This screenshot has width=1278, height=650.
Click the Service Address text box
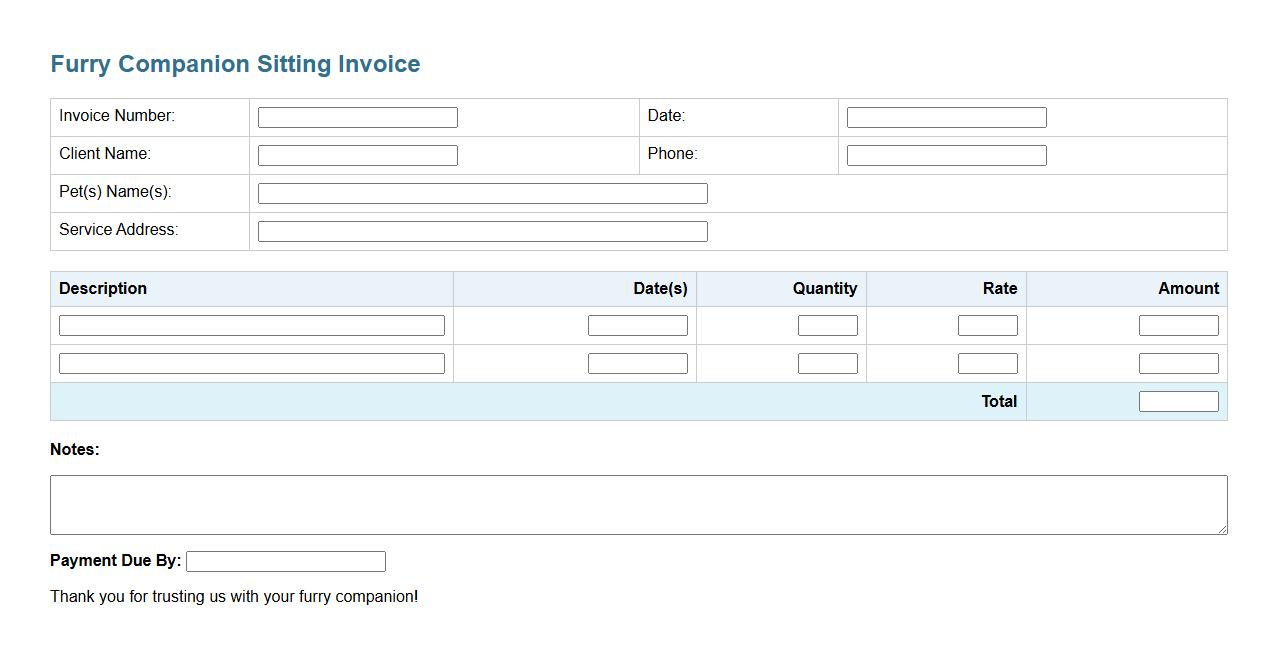tap(482, 232)
